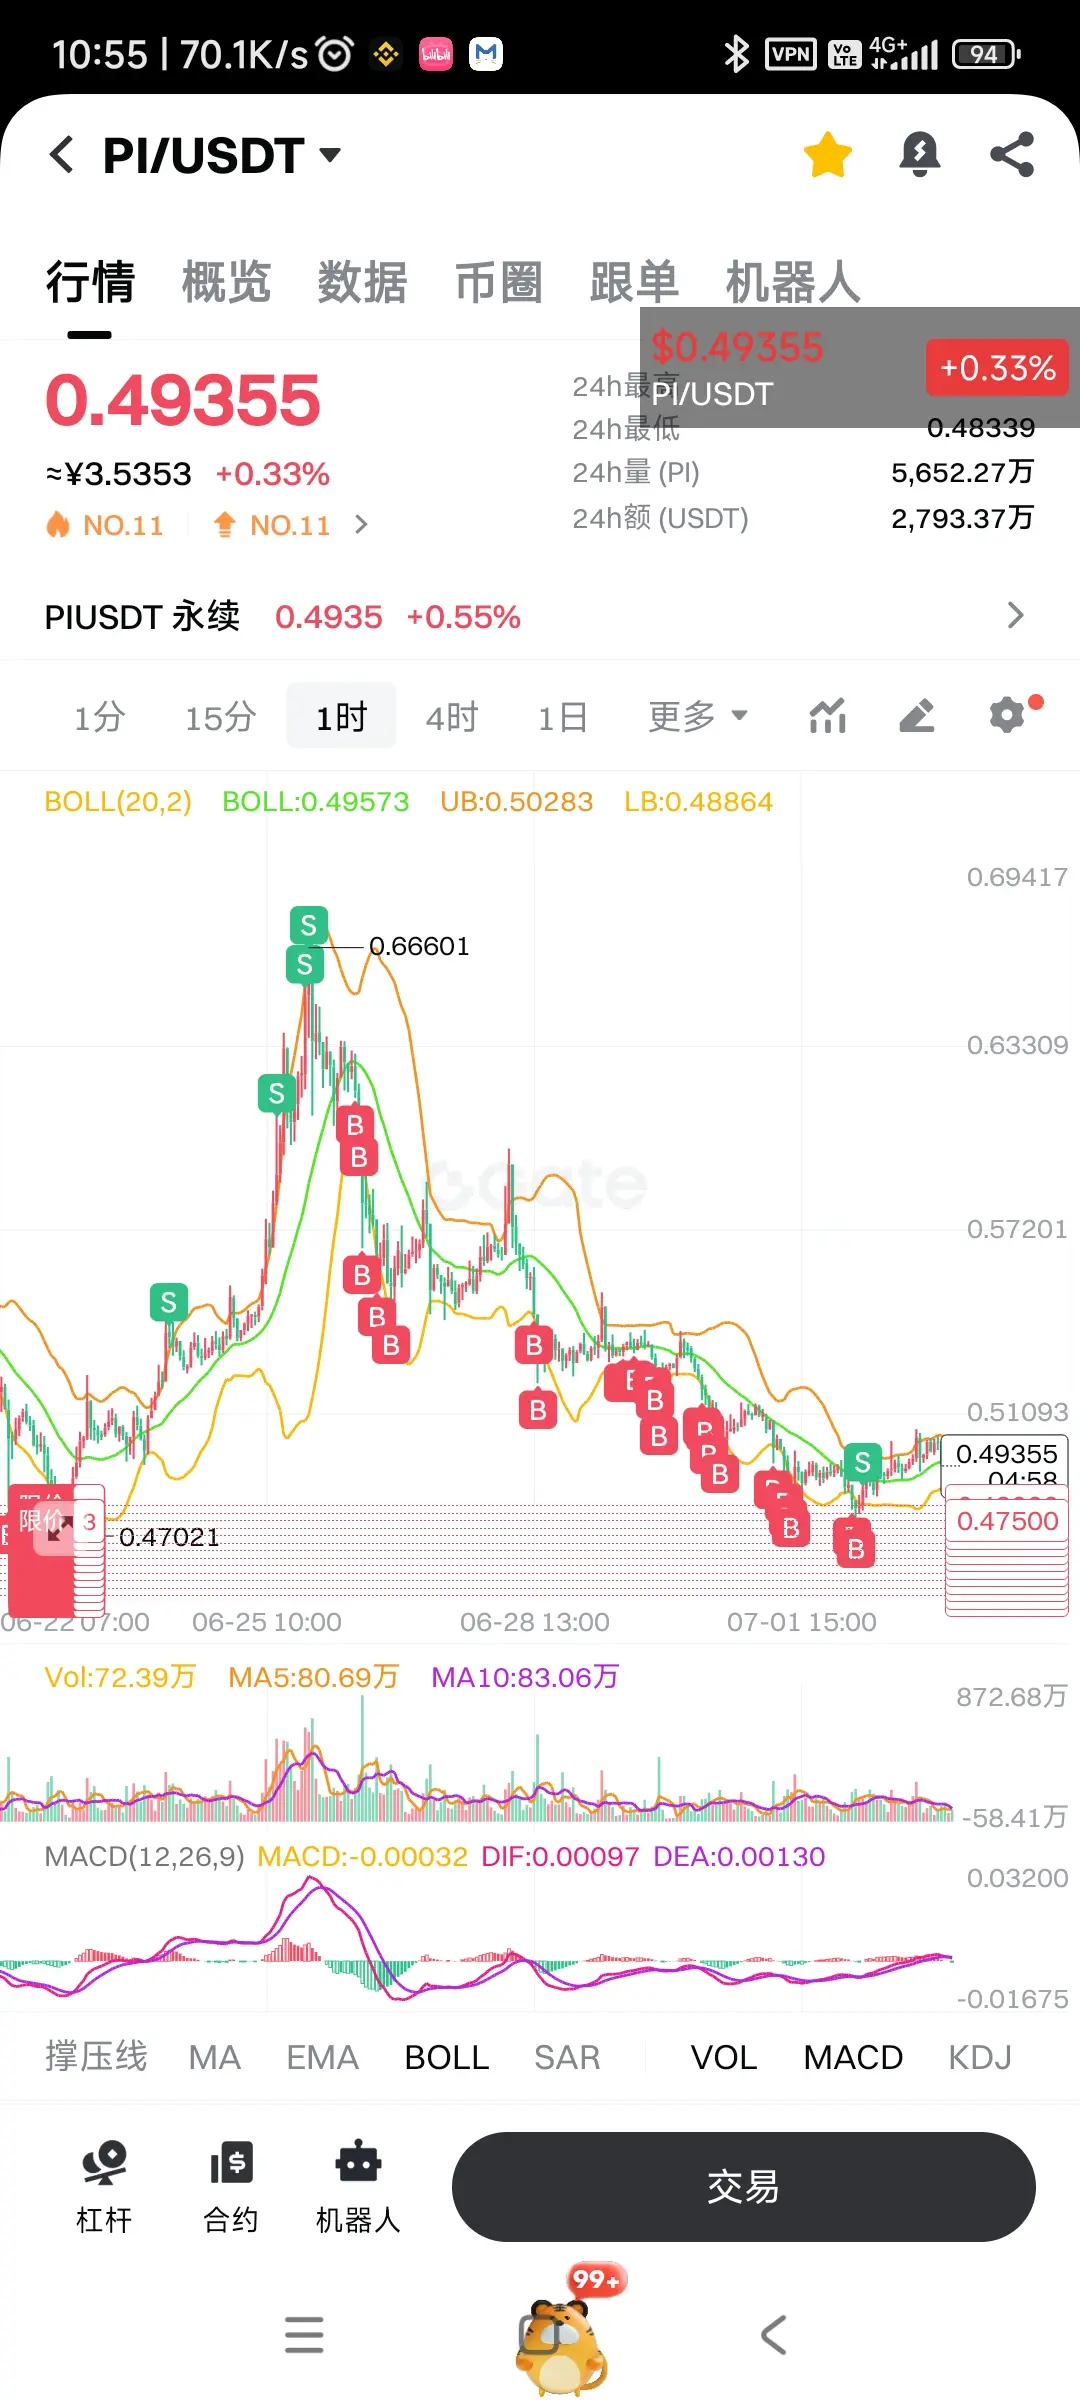This screenshot has width=1080, height=2400.
Task: Select the 1时 timeframe
Action: click(341, 717)
